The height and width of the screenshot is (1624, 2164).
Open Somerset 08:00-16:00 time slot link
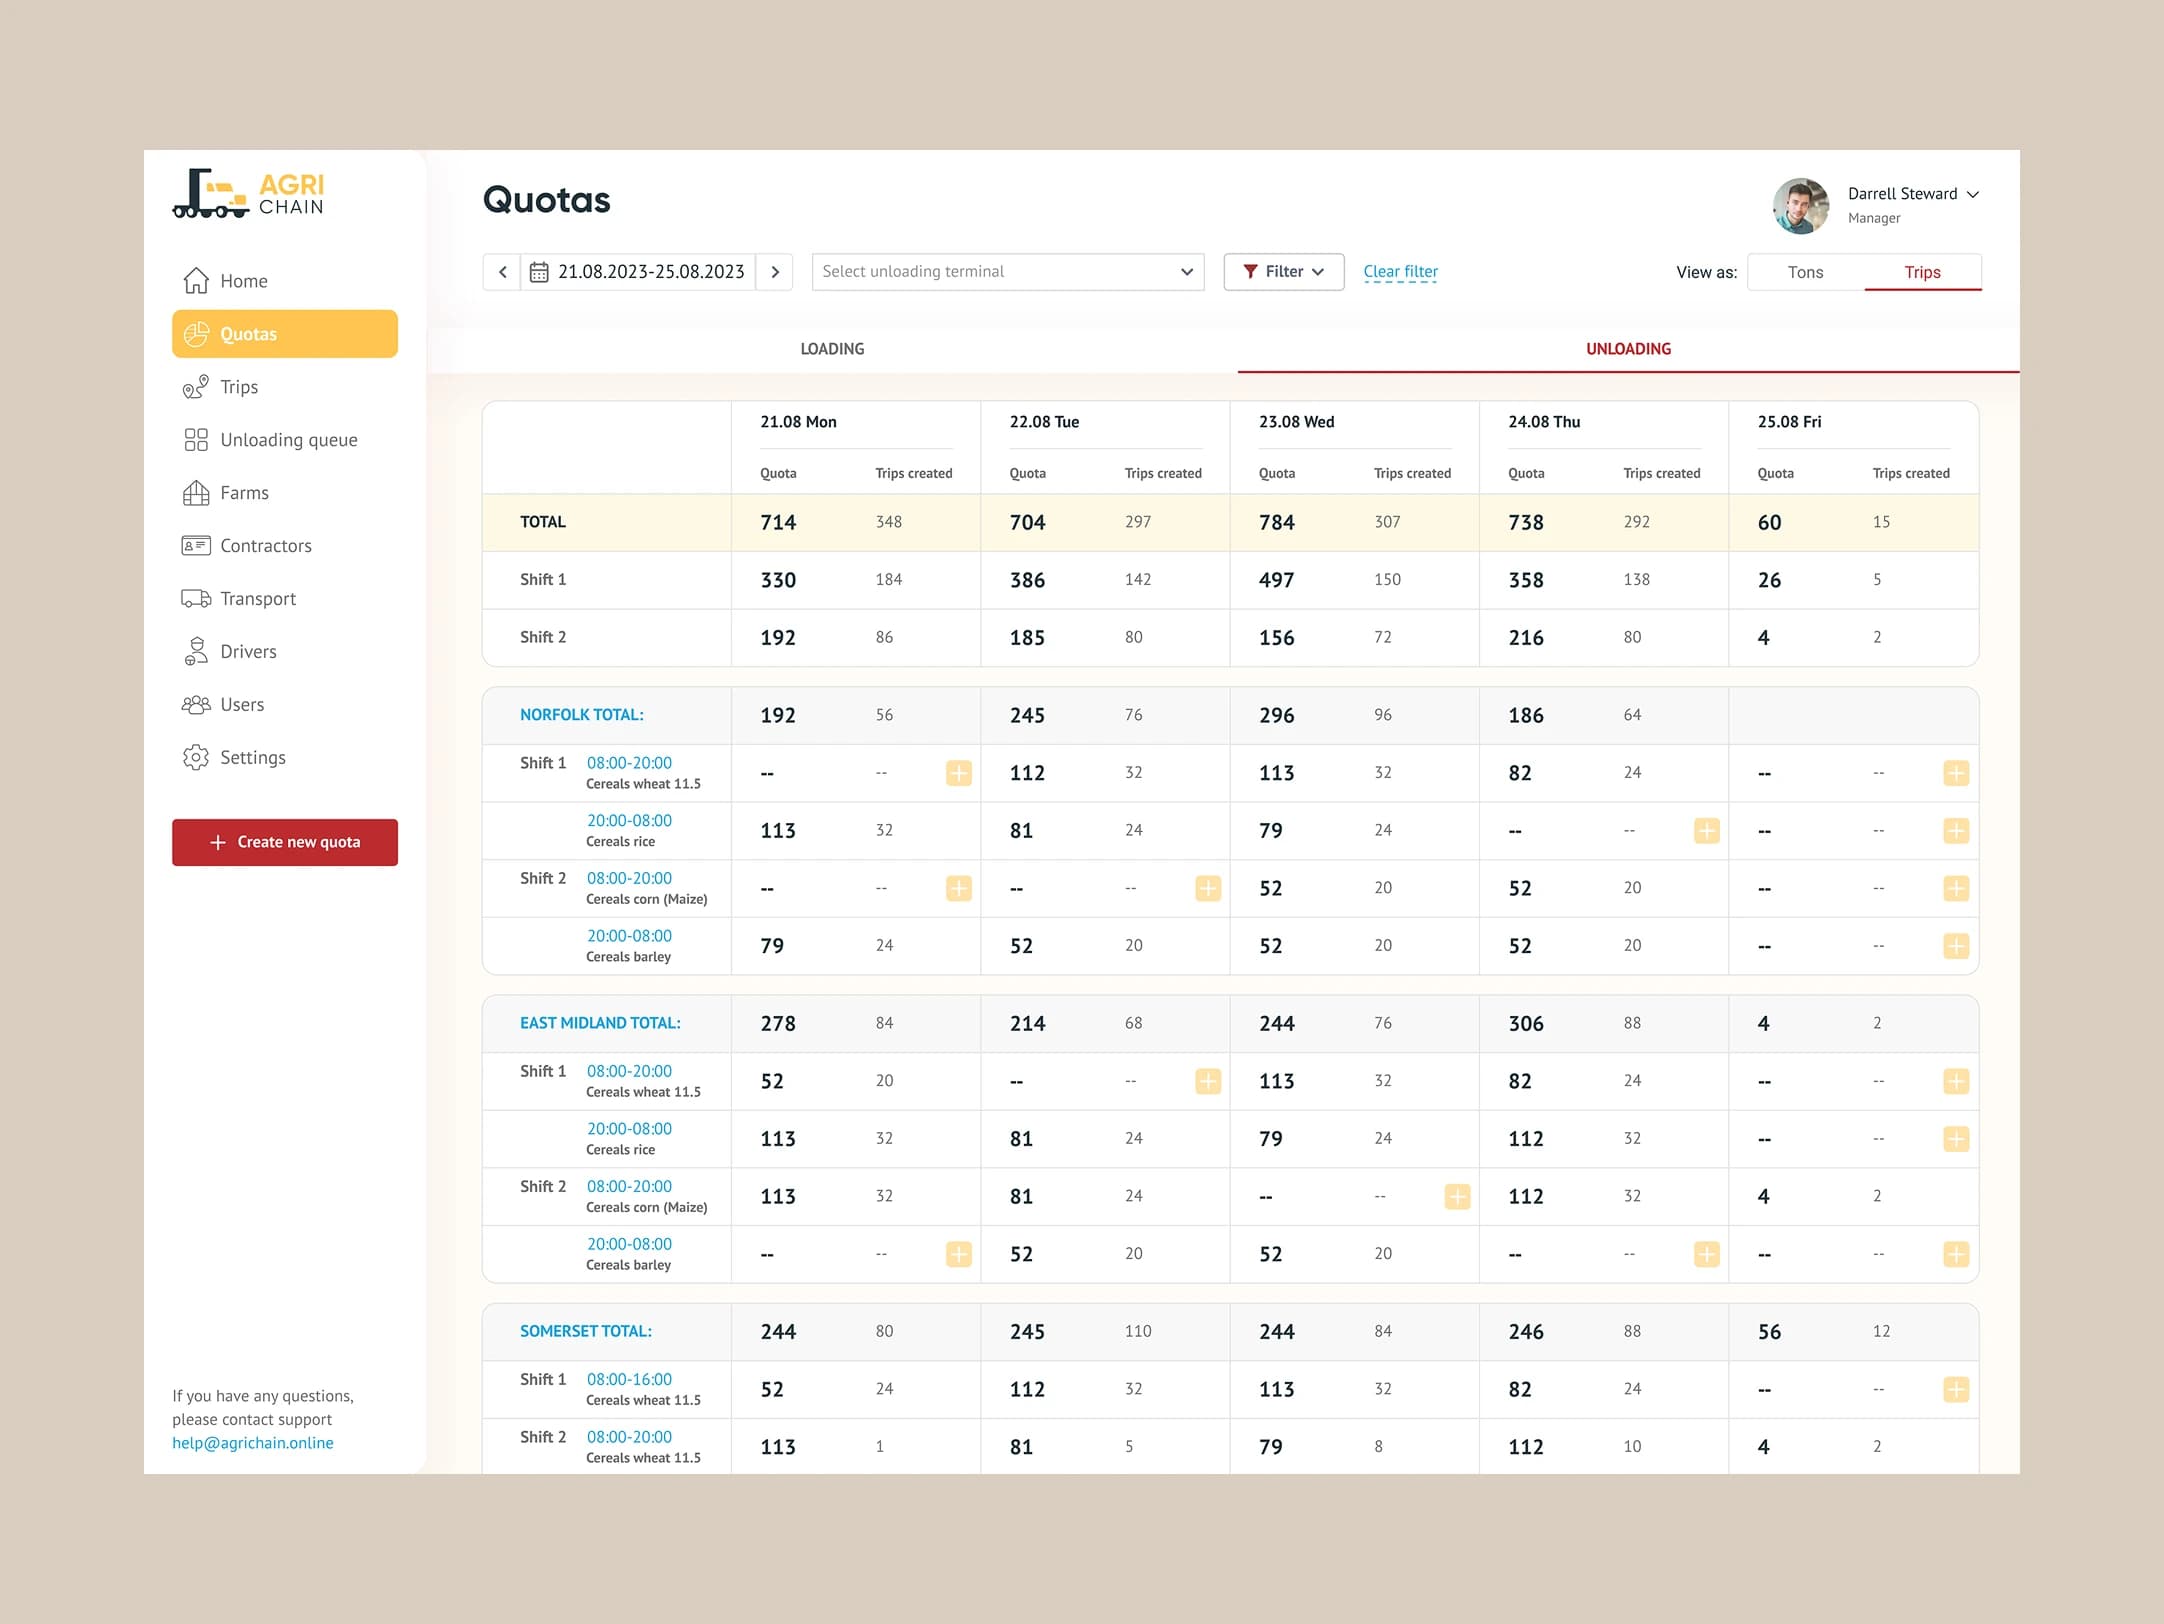[x=629, y=1379]
